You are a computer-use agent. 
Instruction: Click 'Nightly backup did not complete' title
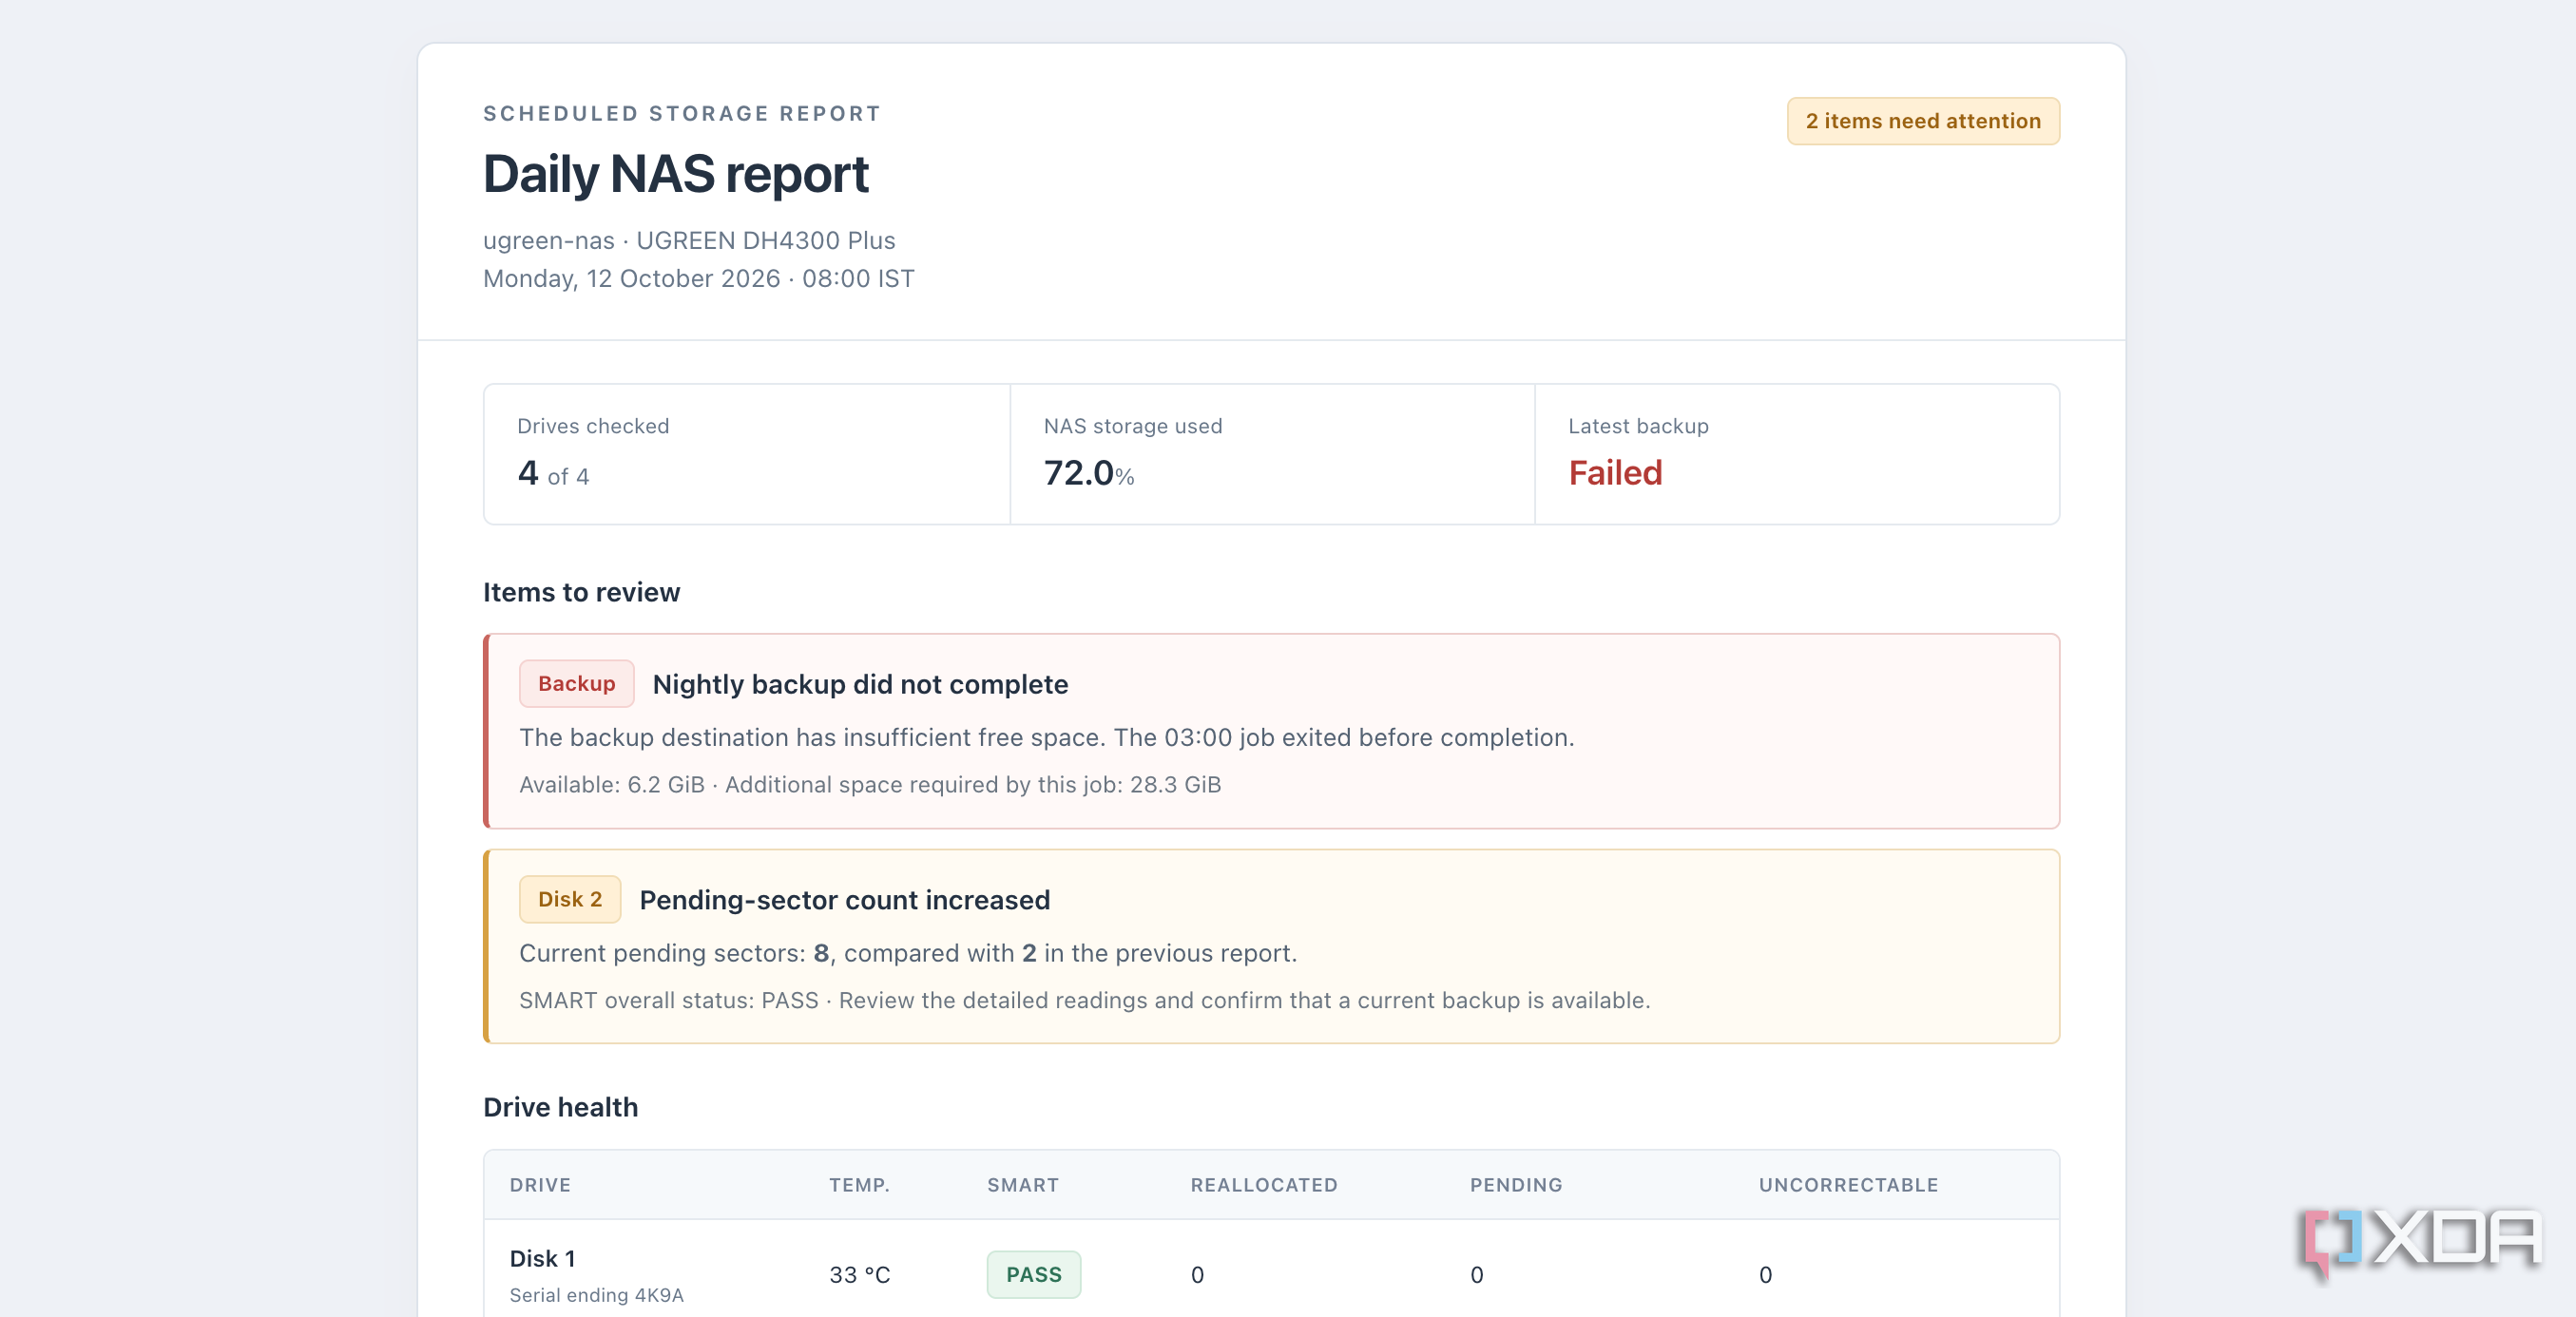pos(860,684)
